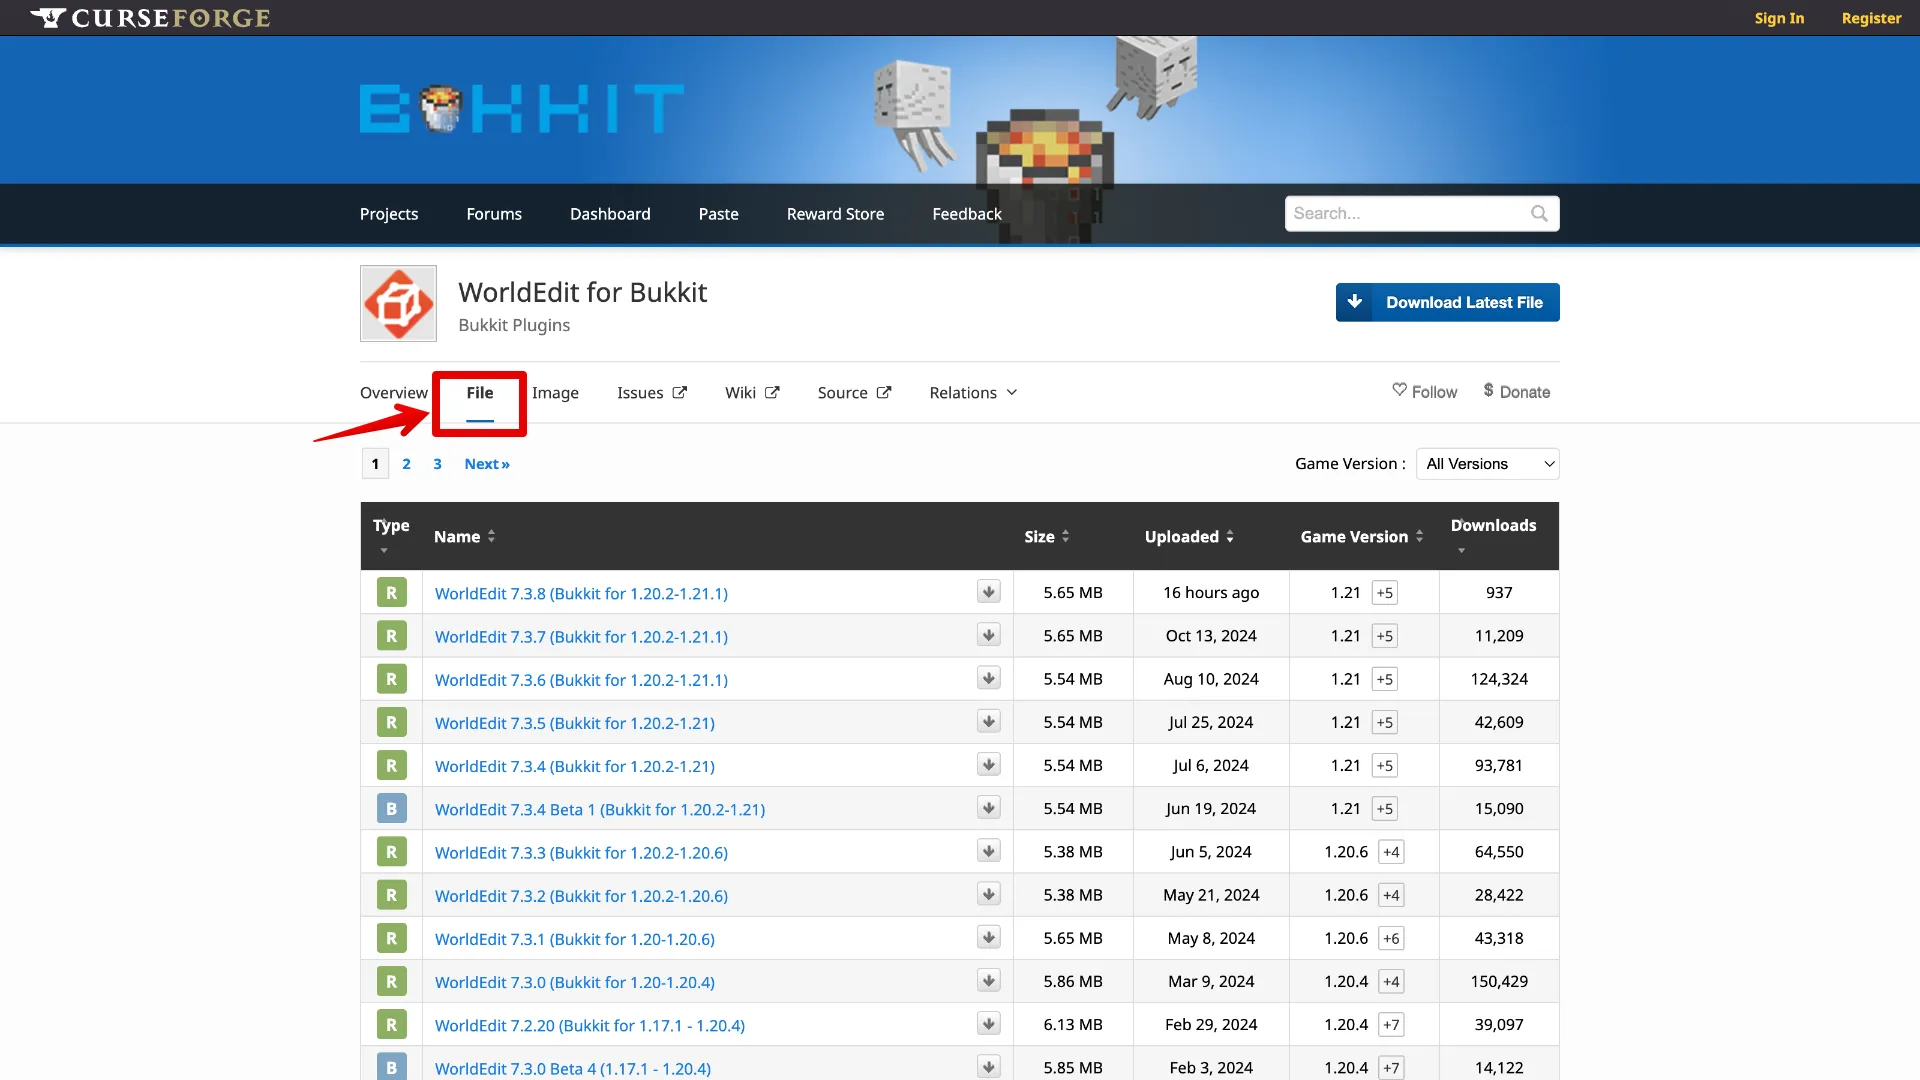
Task: Open the Feedback menu item
Action: click(967, 214)
